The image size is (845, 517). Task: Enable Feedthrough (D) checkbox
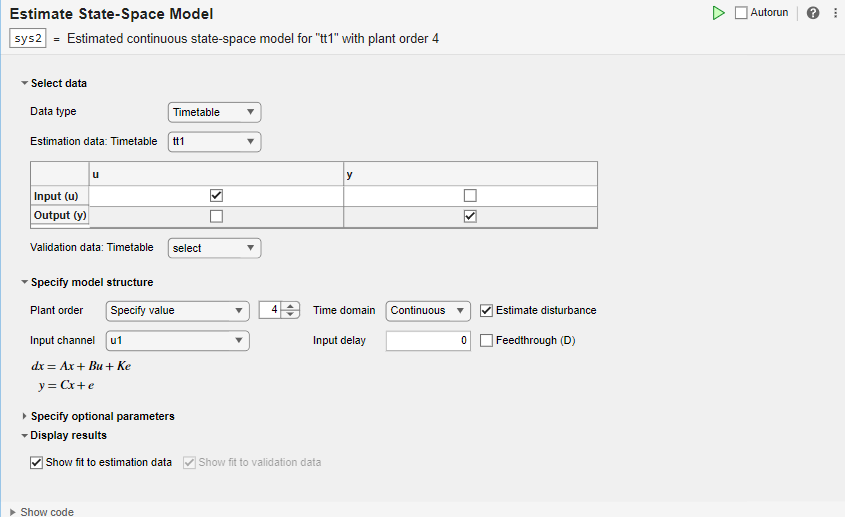(x=487, y=340)
